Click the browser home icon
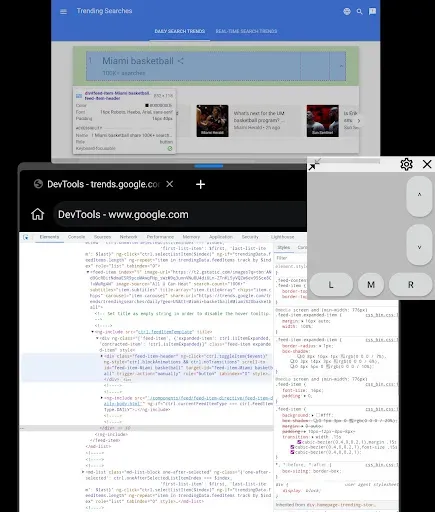This screenshot has height=512, width=435. click(x=38, y=214)
